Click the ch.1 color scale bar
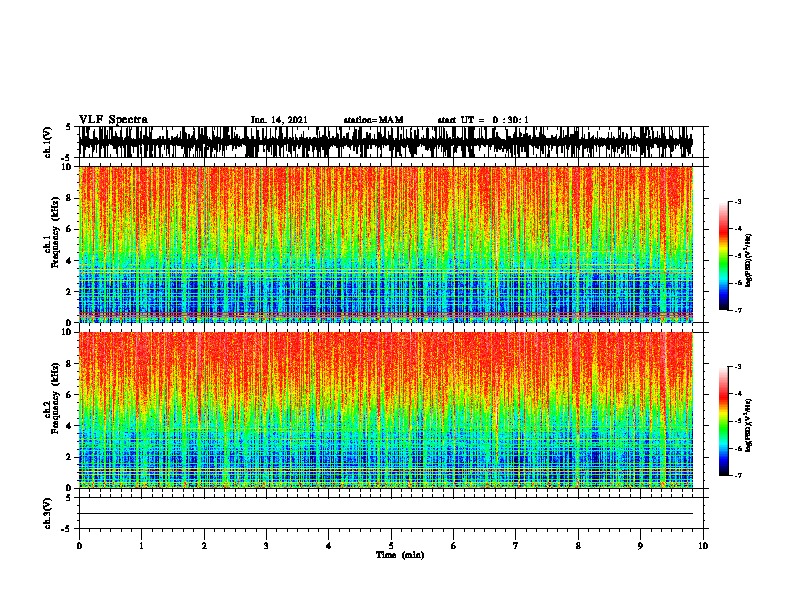The width and height of the screenshot is (792, 612). point(724,256)
